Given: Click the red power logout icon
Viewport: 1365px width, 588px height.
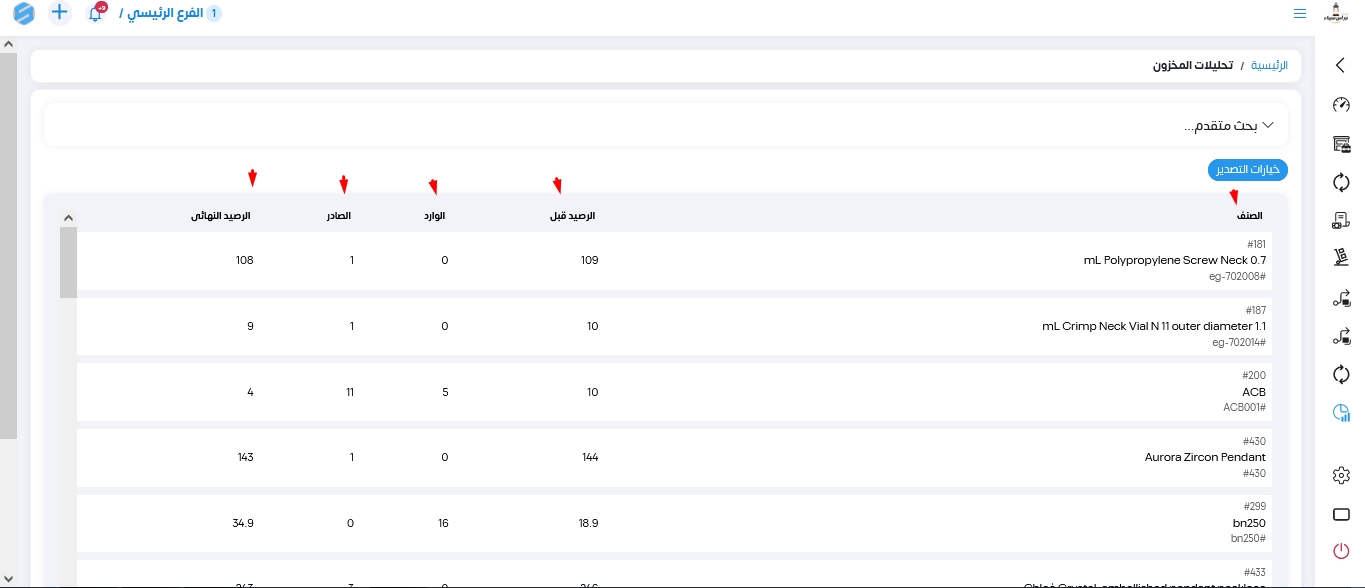Looking at the screenshot, I should [1341, 550].
